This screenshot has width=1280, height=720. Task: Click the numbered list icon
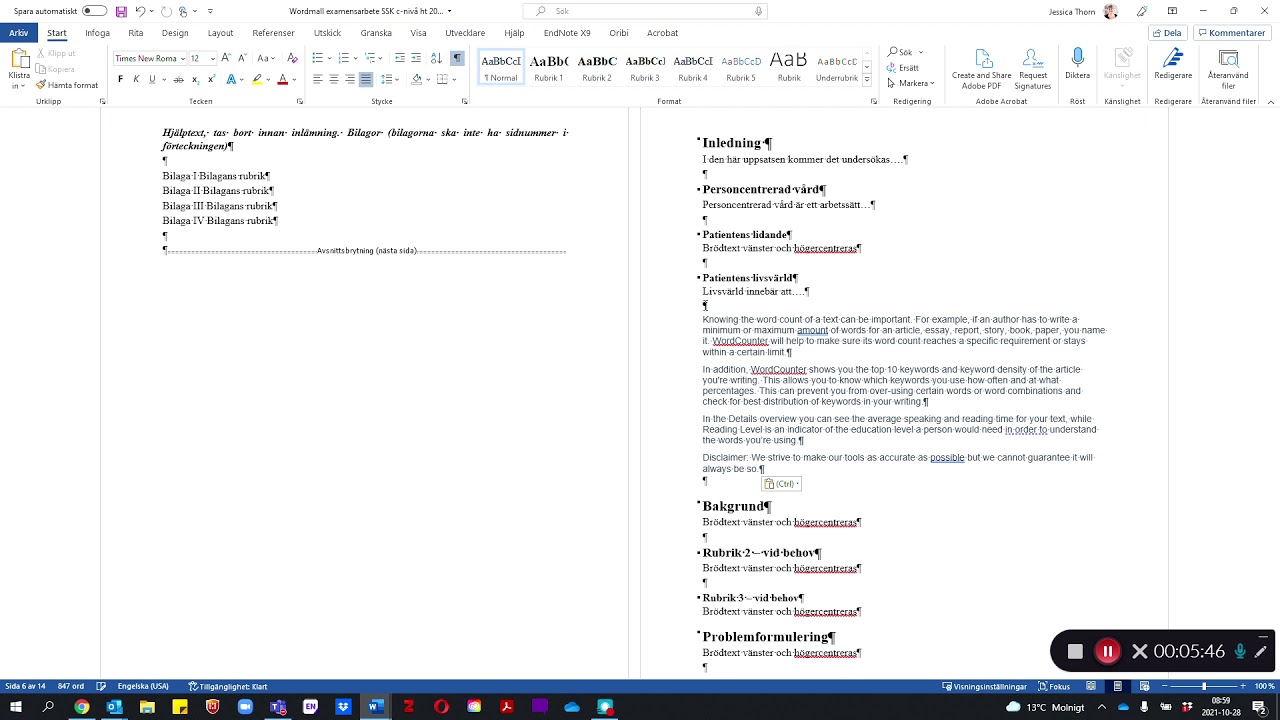[x=344, y=58]
